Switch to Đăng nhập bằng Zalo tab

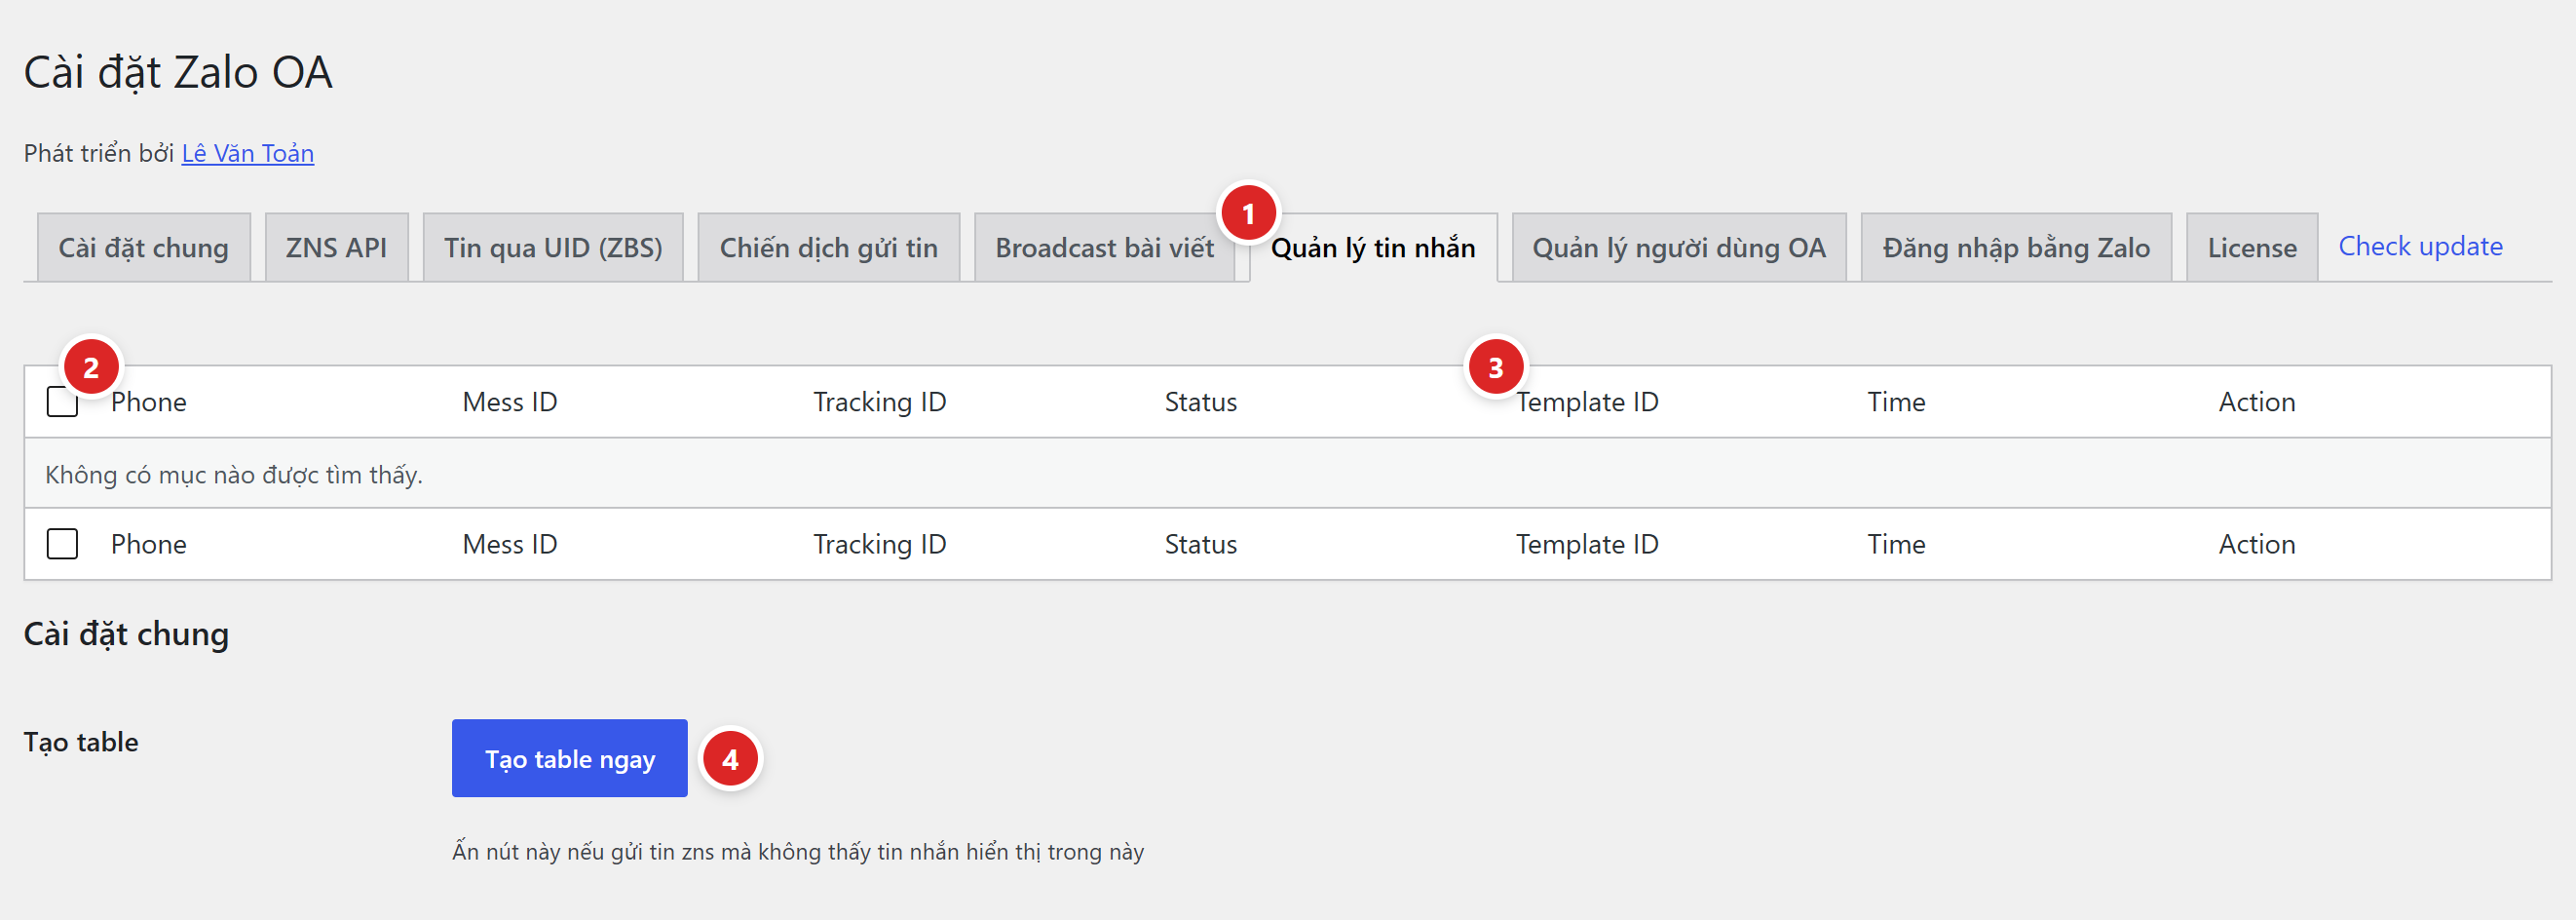point(2016,247)
